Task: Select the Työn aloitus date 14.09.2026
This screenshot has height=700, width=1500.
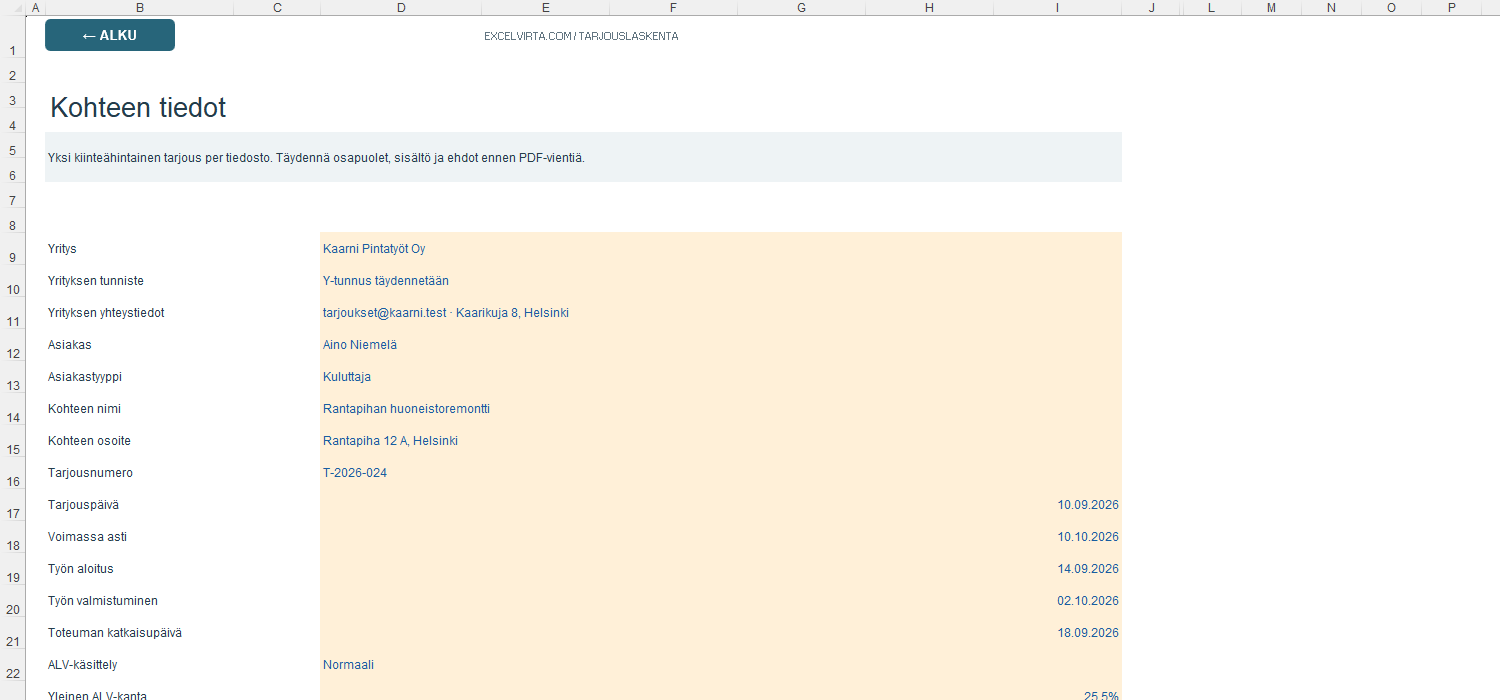Action: coord(1088,569)
